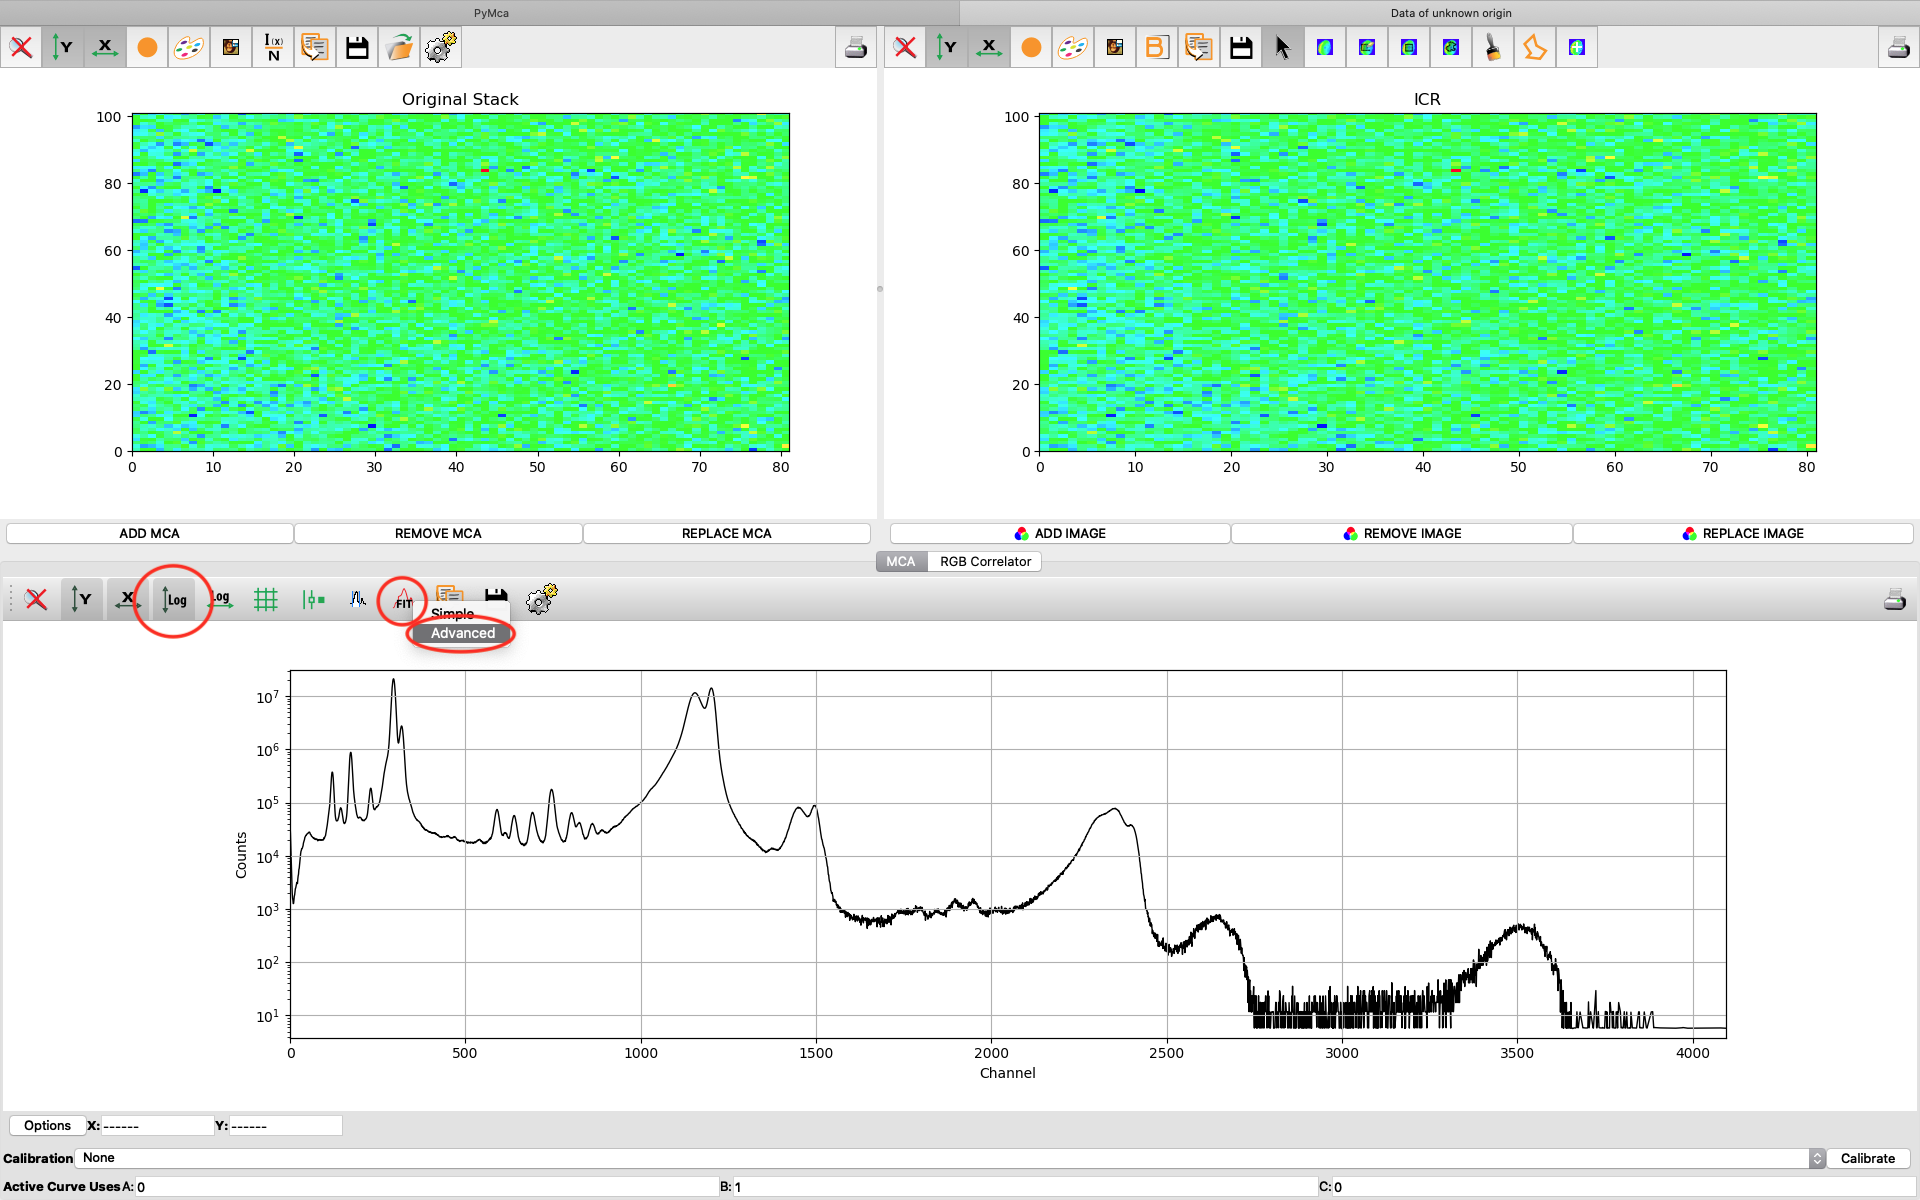Image resolution: width=1920 pixels, height=1200 pixels.
Task: Switch to the RGB Correlator tab
Action: tap(985, 561)
